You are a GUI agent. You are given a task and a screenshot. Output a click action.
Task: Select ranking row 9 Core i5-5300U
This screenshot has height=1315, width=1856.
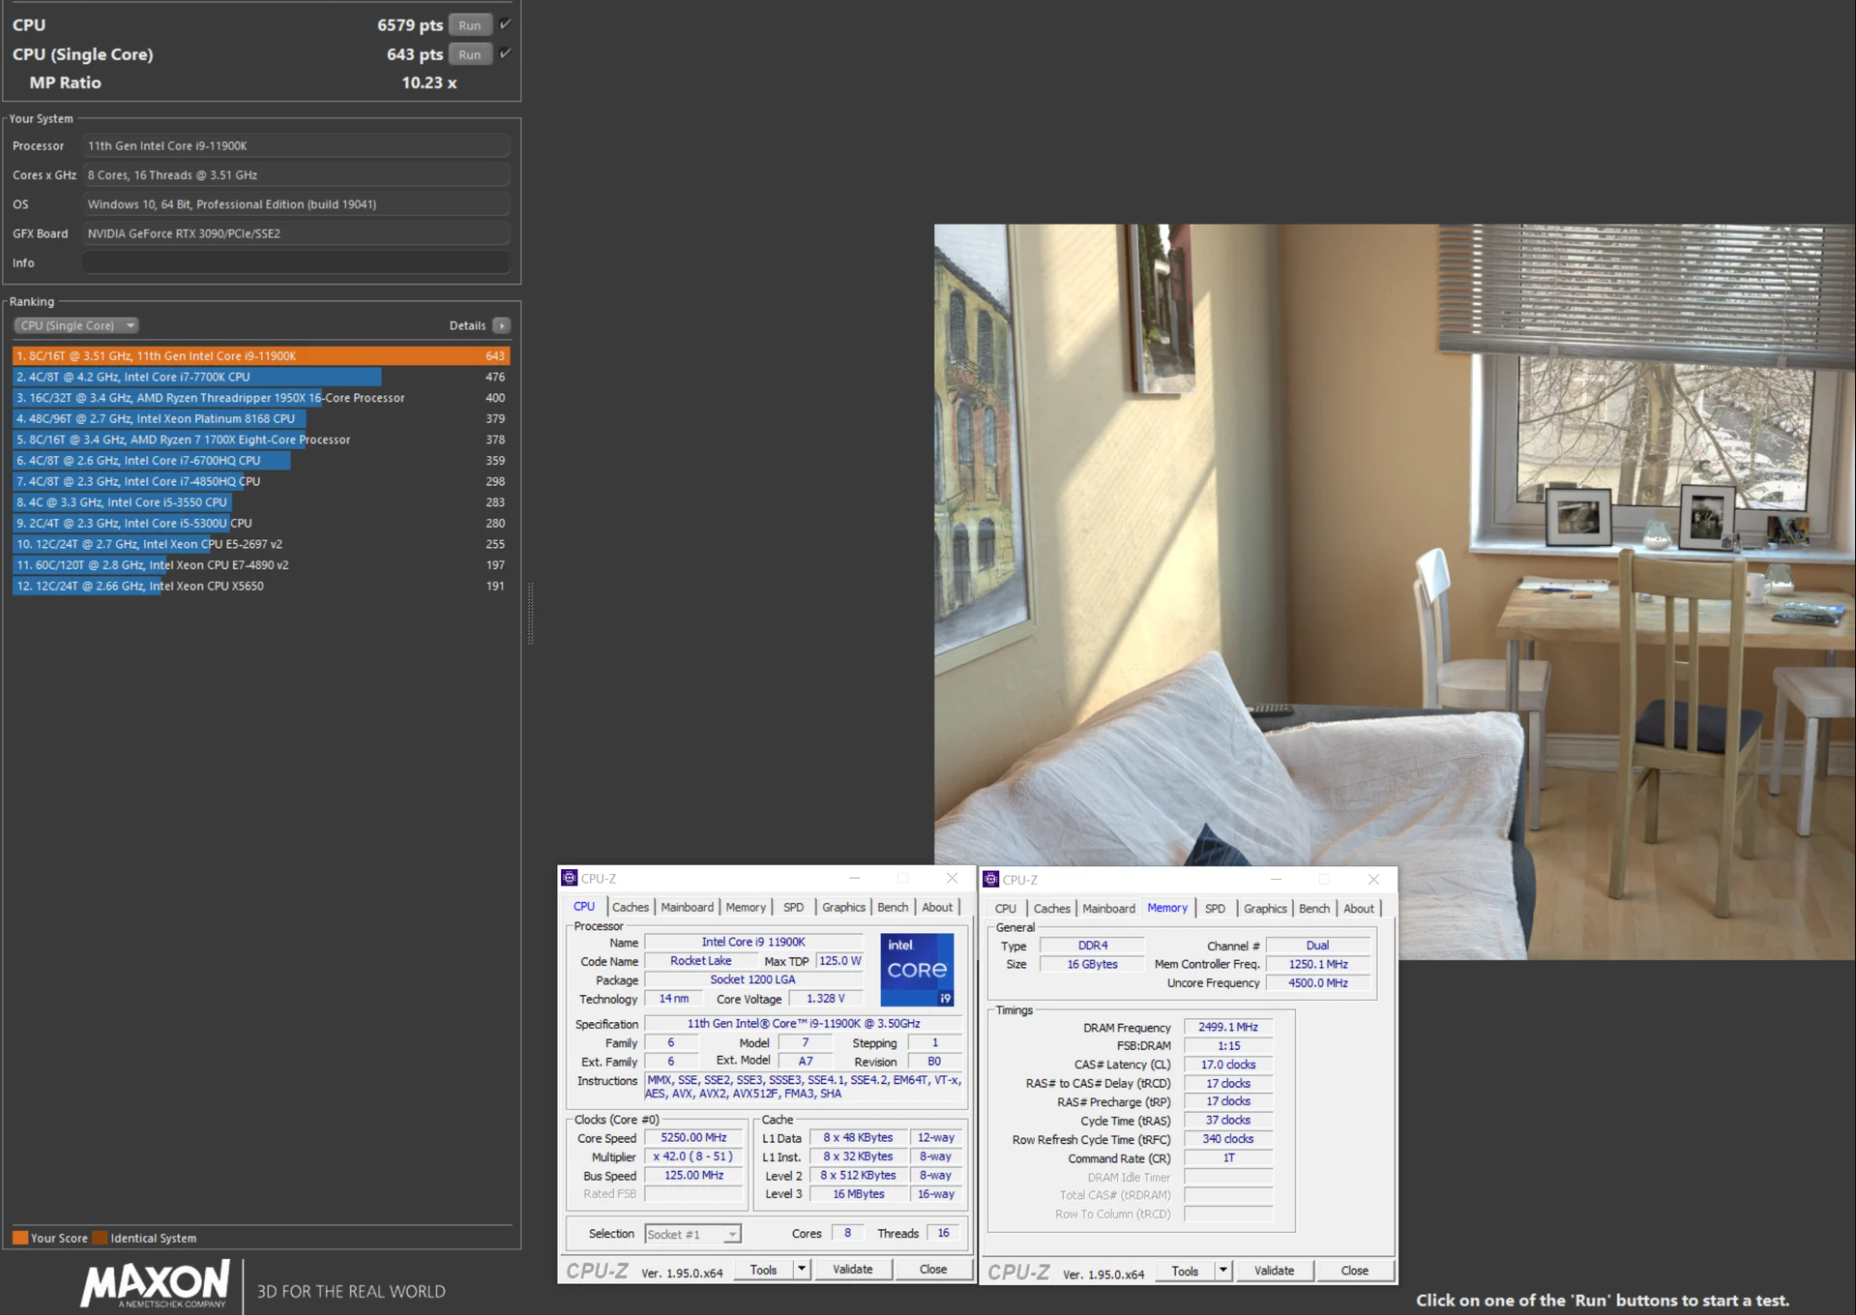click(261, 523)
